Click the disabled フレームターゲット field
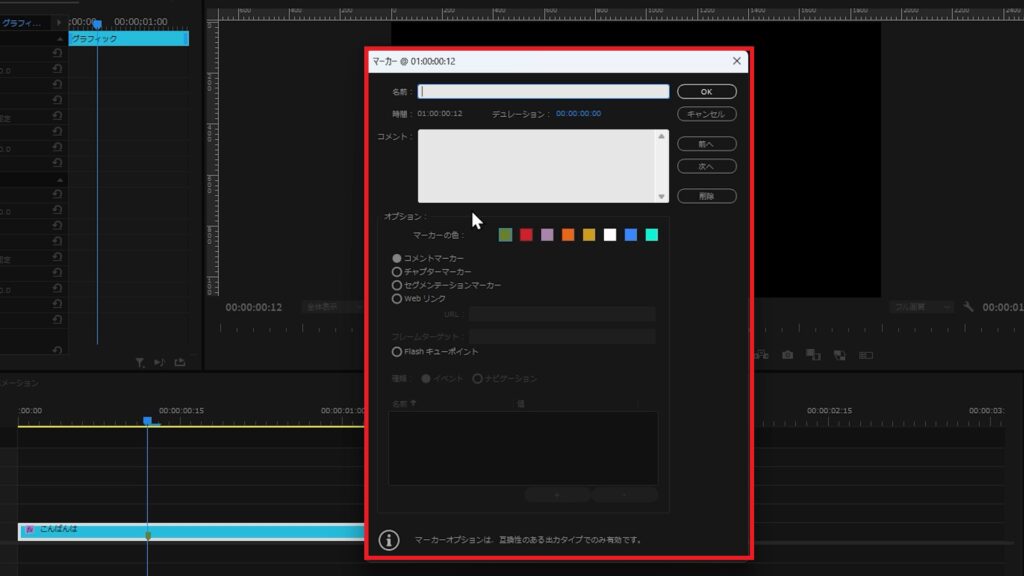 (x=562, y=336)
